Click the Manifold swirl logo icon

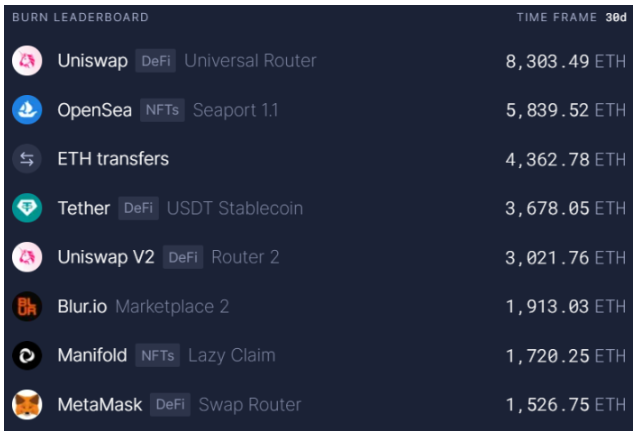pyautogui.click(x=27, y=355)
